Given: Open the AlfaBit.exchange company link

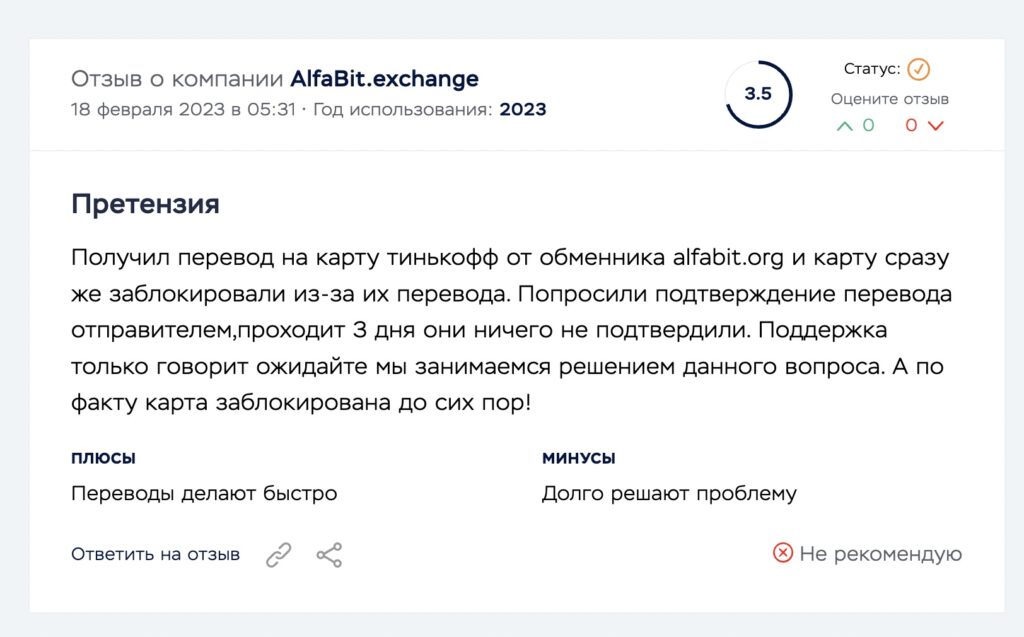Looking at the screenshot, I should pos(384,78).
